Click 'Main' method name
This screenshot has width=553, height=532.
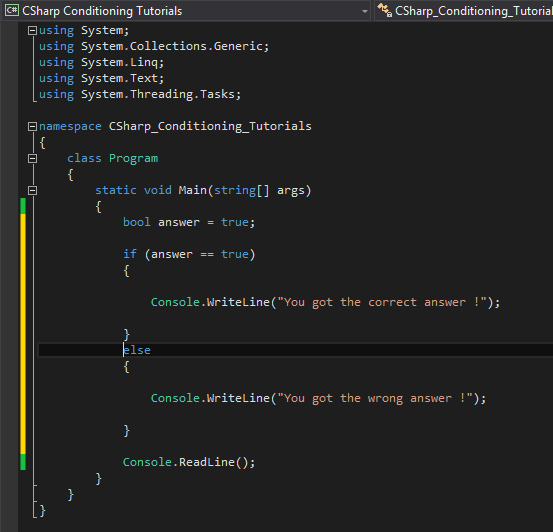(193, 191)
